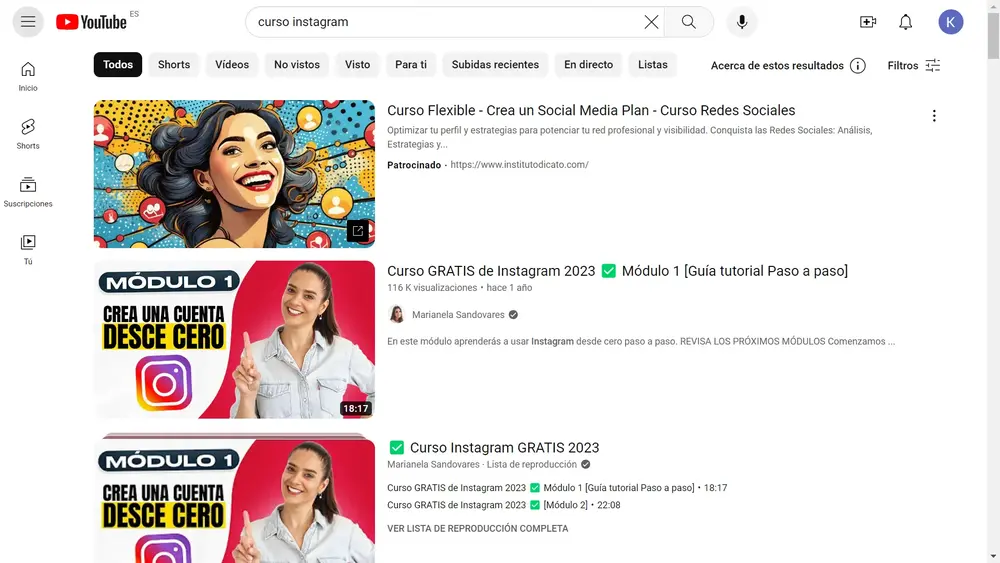Image resolution: width=1000 pixels, height=563 pixels.
Task: Start voice search with microphone
Action: (x=742, y=22)
